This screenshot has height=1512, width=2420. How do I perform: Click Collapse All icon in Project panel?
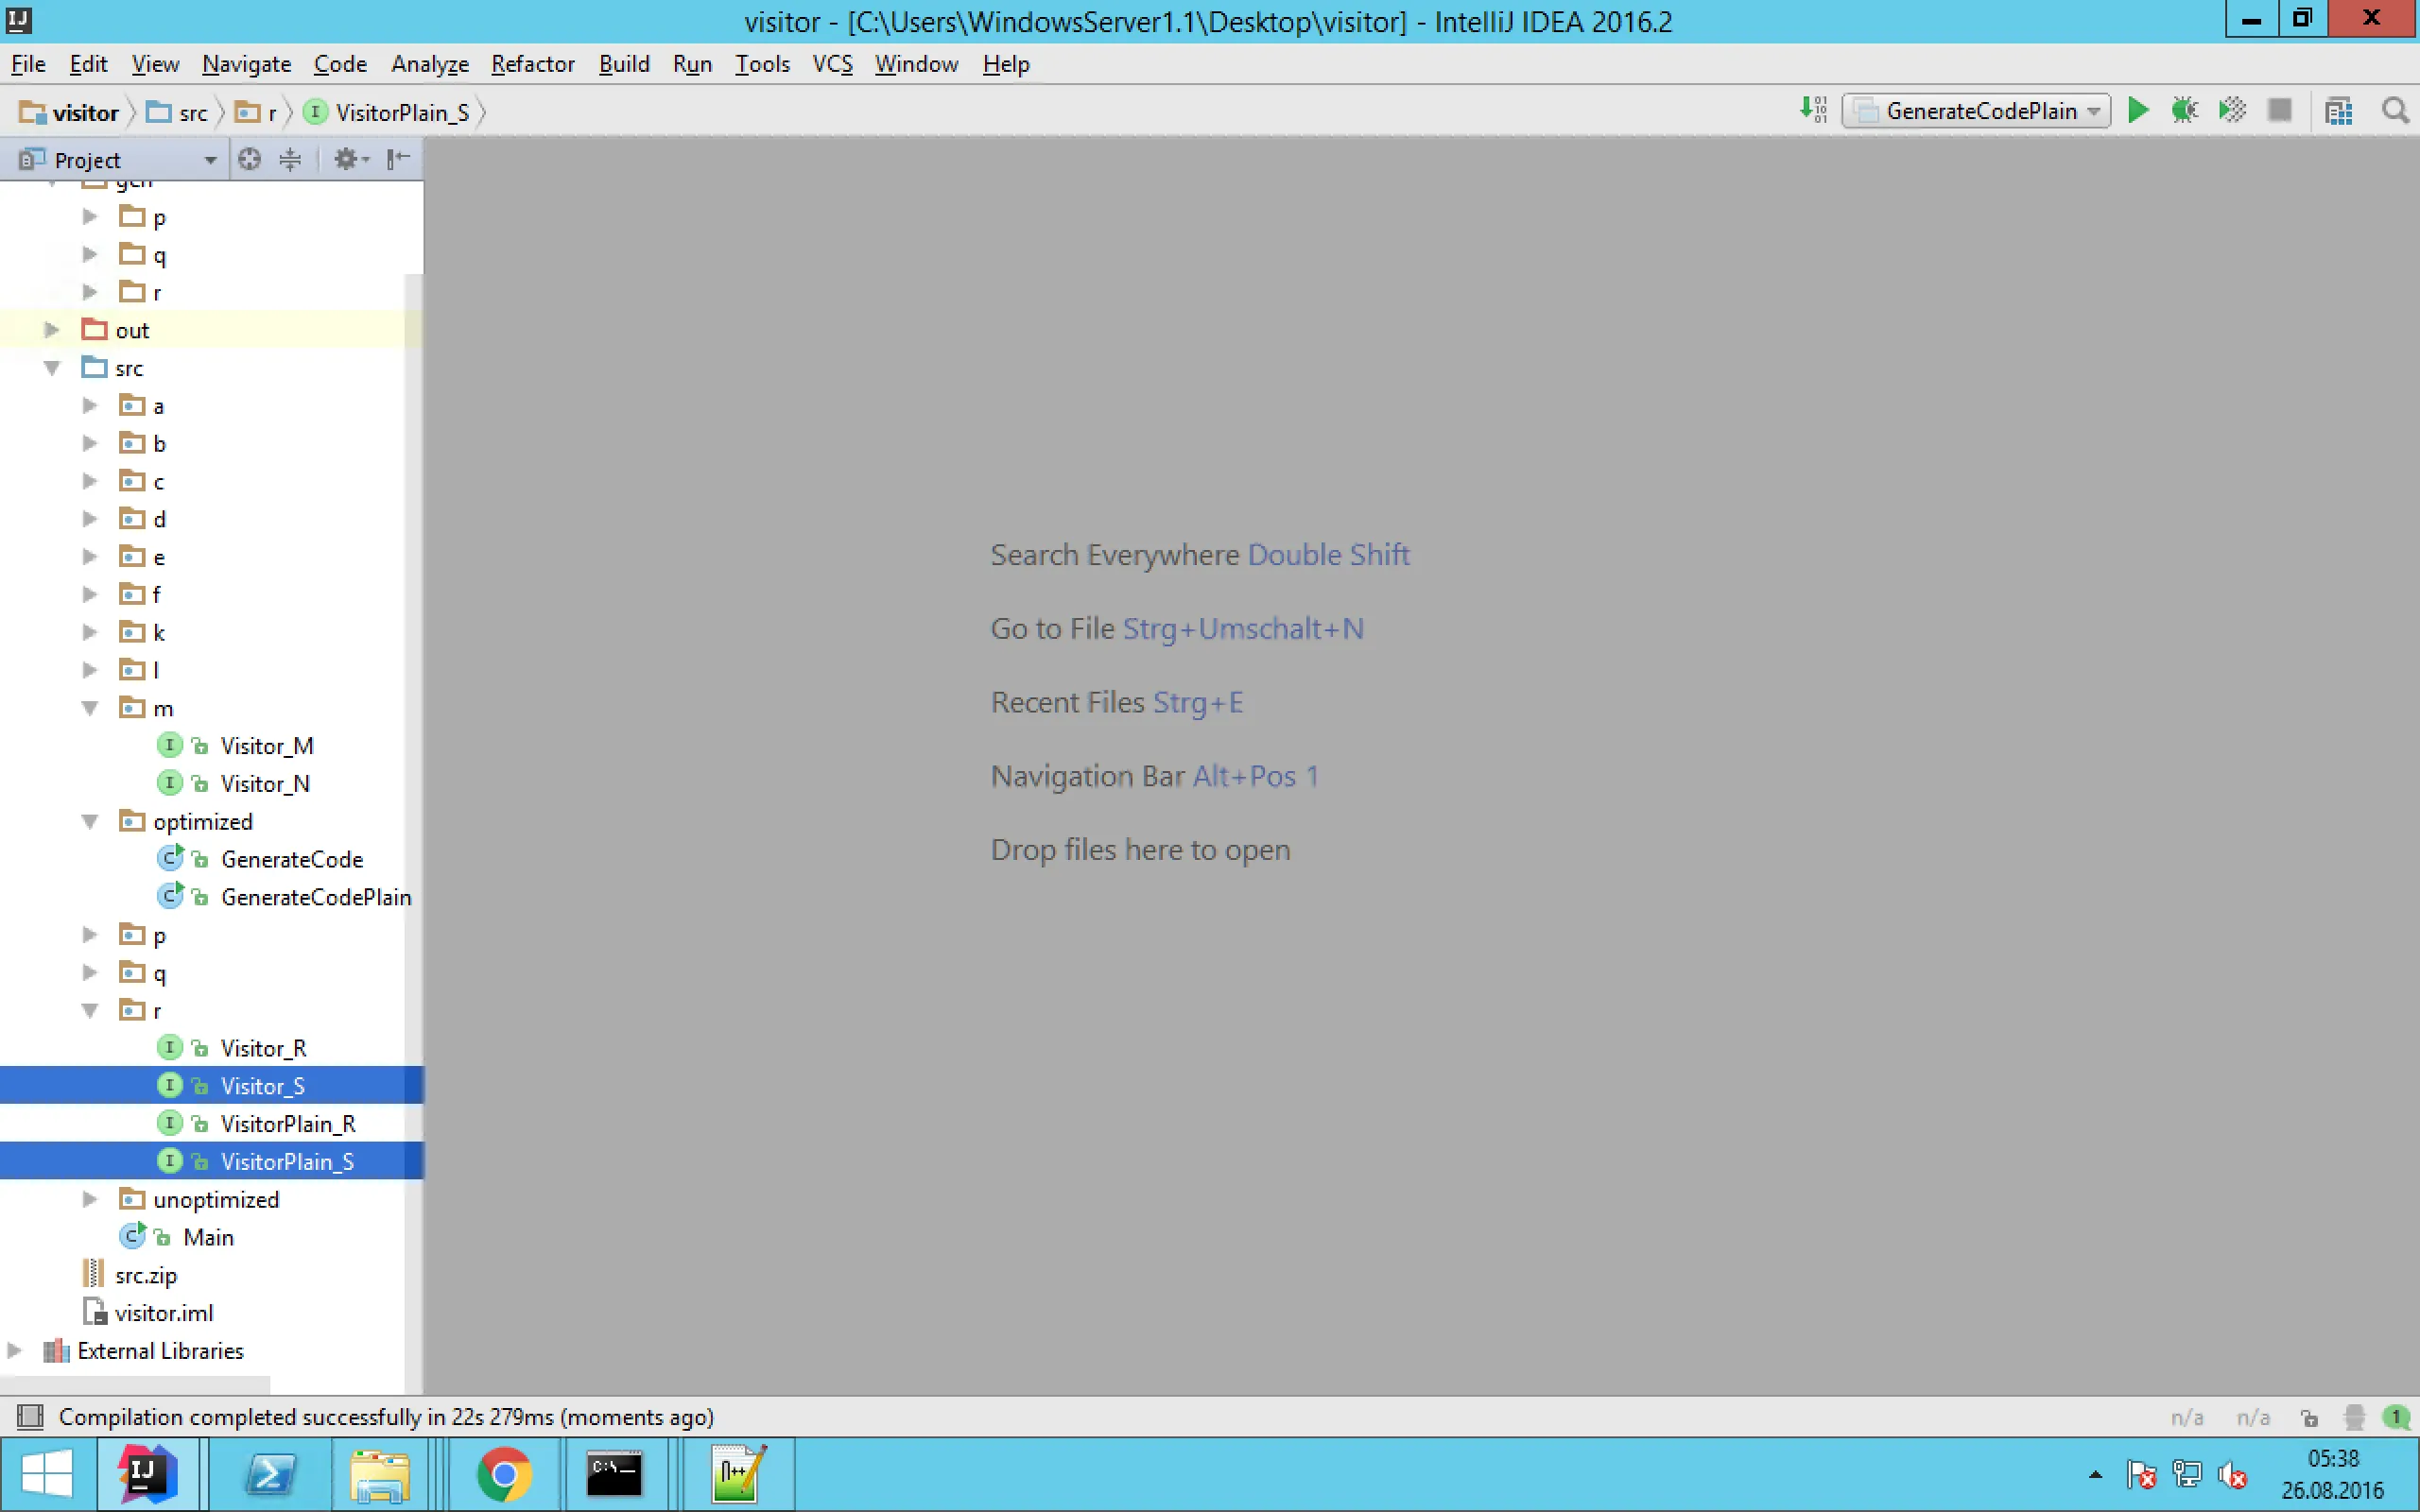pos(290,159)
